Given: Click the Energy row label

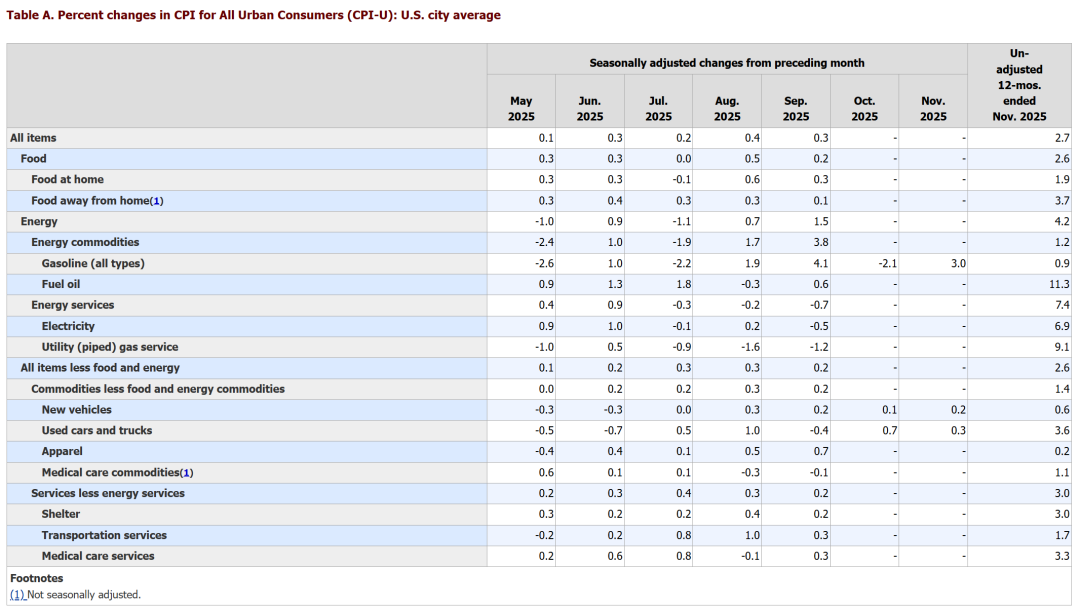Looking at the screenshot, I should point(39,222).
